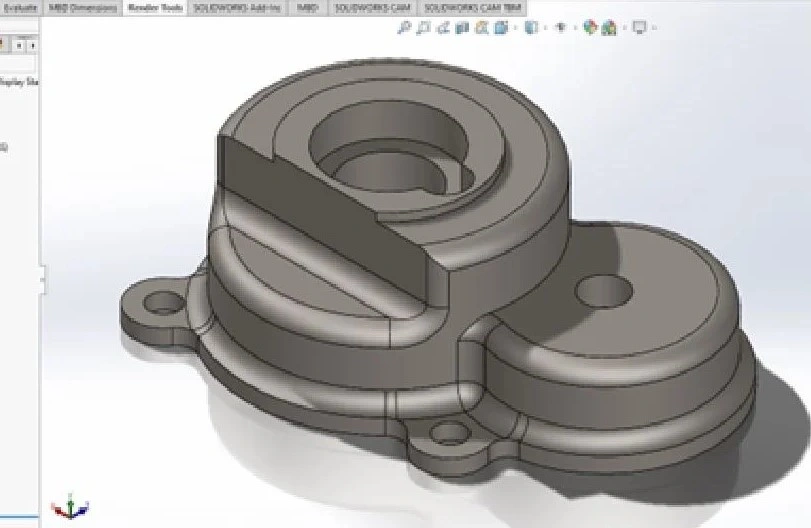Expand the Hide/Show Items dropdown arrow
Screen dimensions: 811x528
point(575,28)
